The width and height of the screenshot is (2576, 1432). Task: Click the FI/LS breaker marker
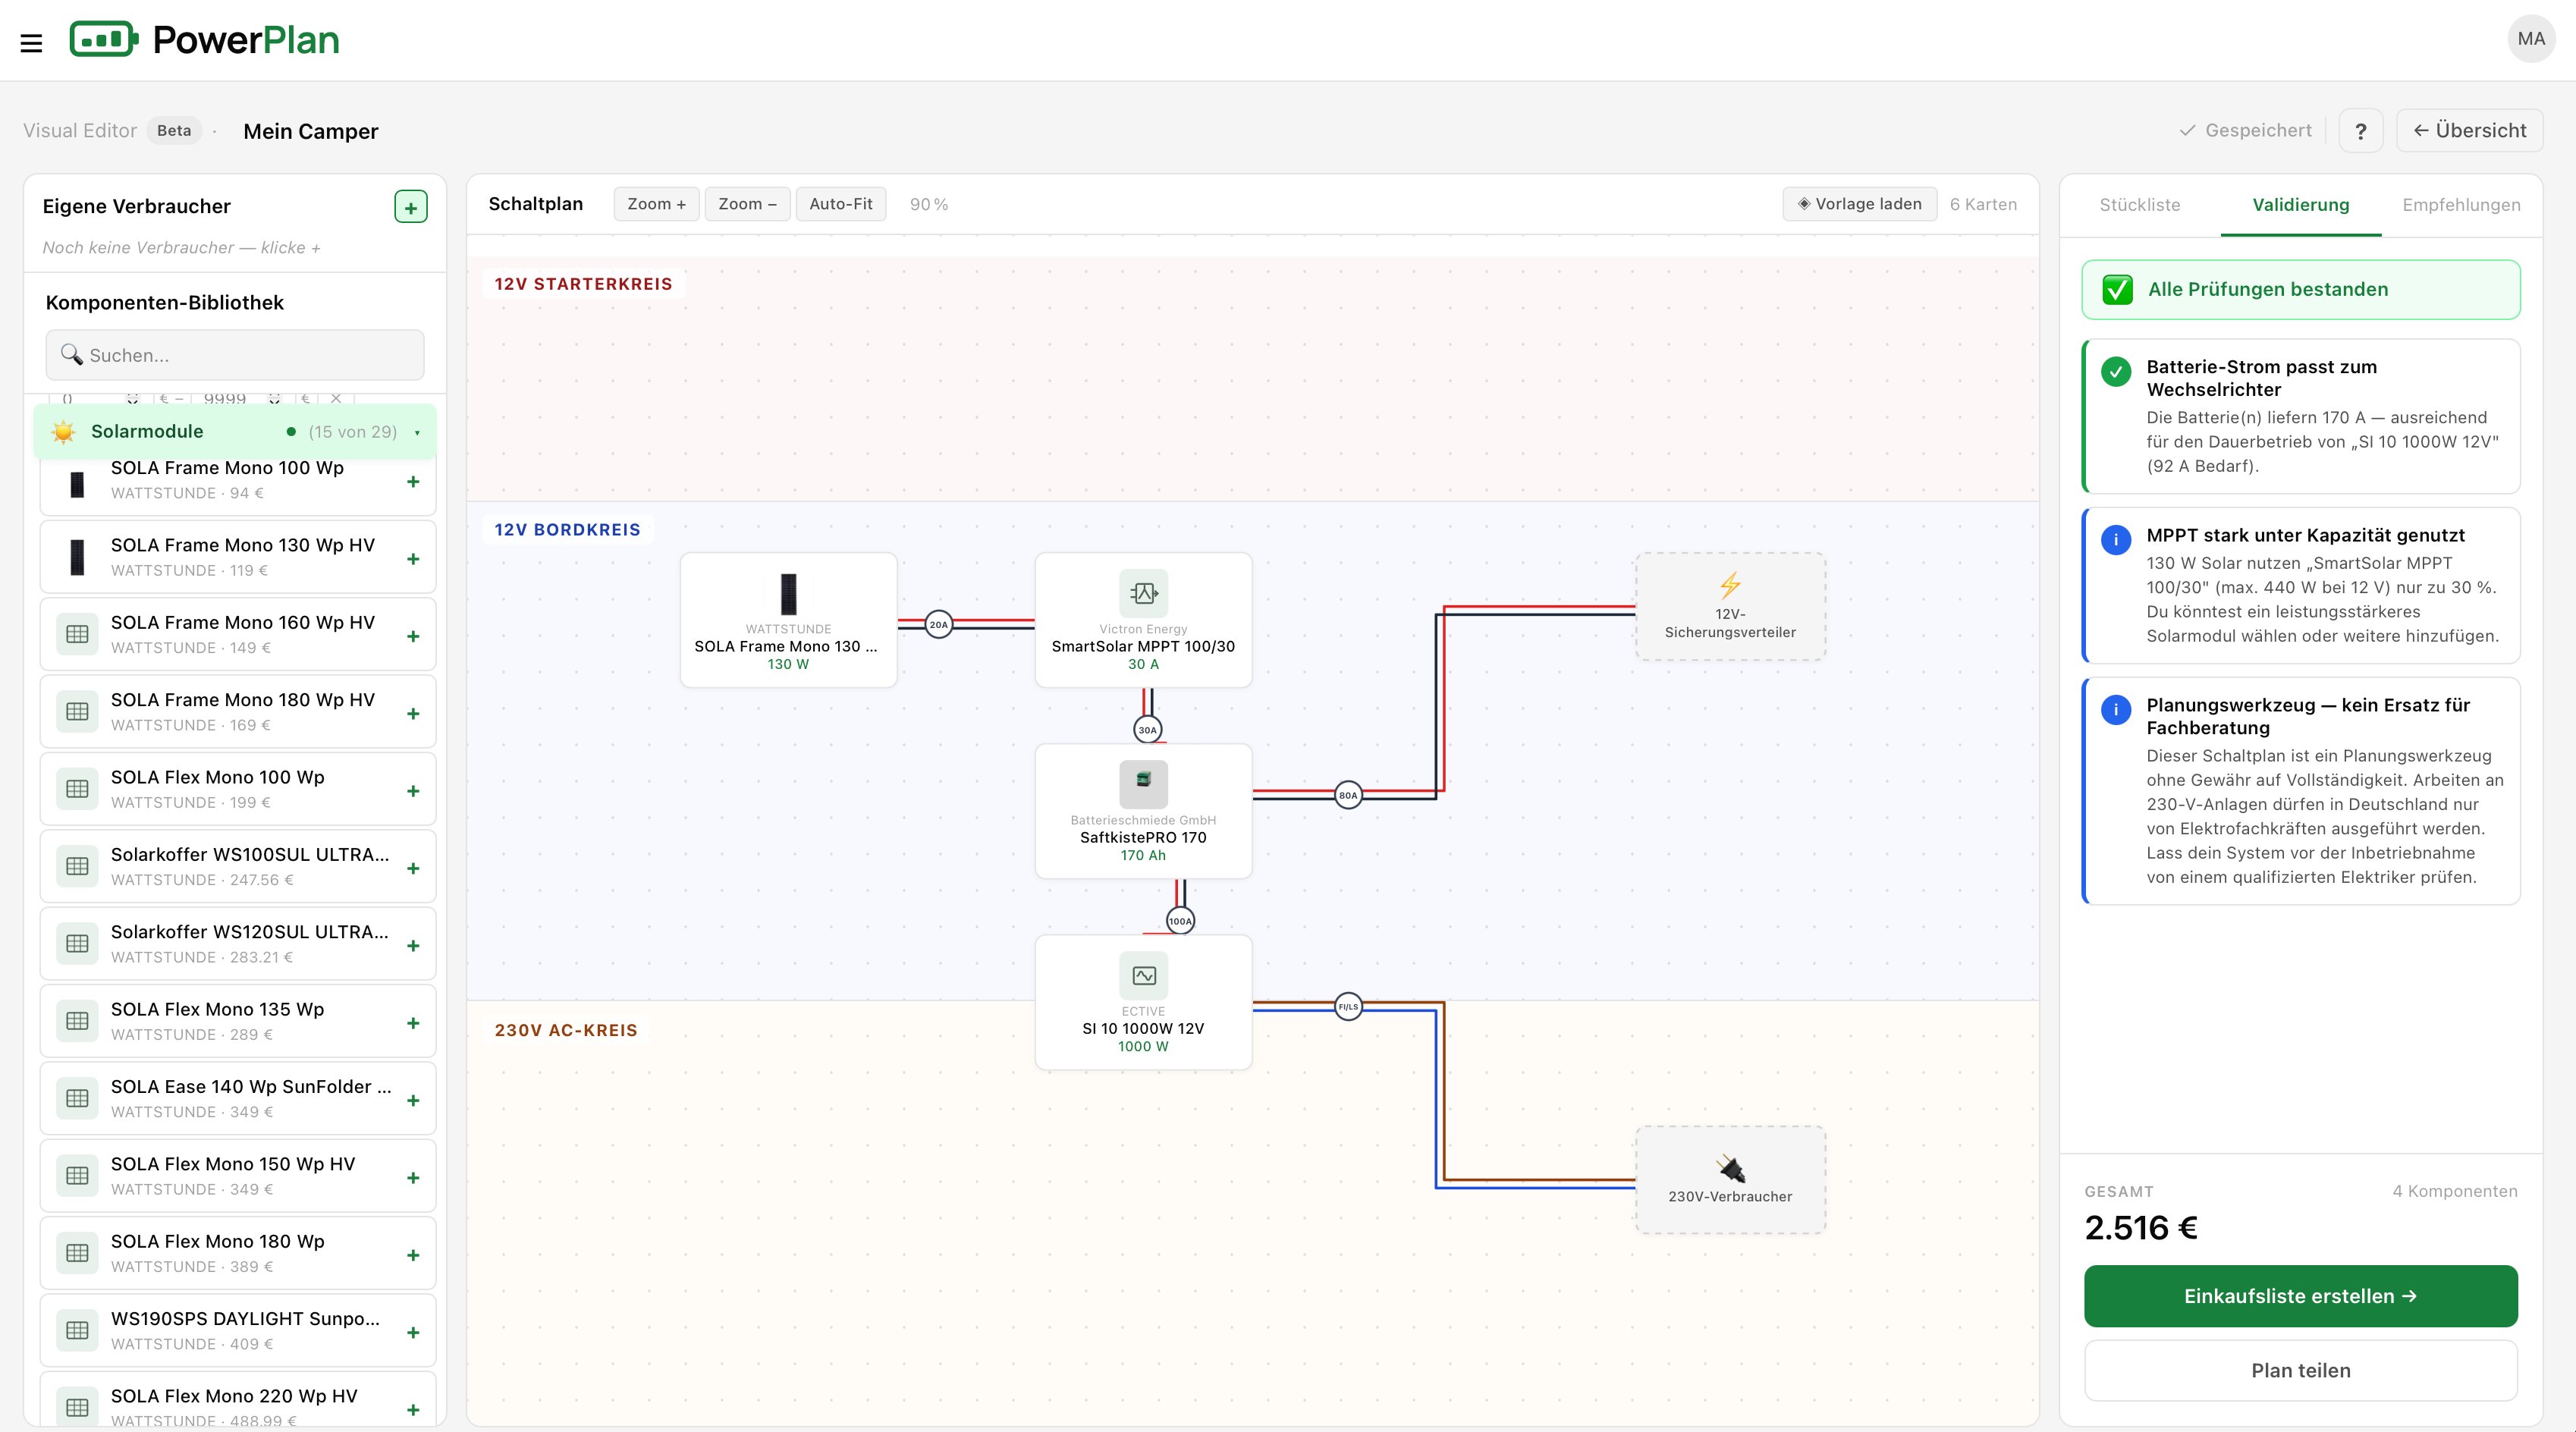(1348, 1006)
